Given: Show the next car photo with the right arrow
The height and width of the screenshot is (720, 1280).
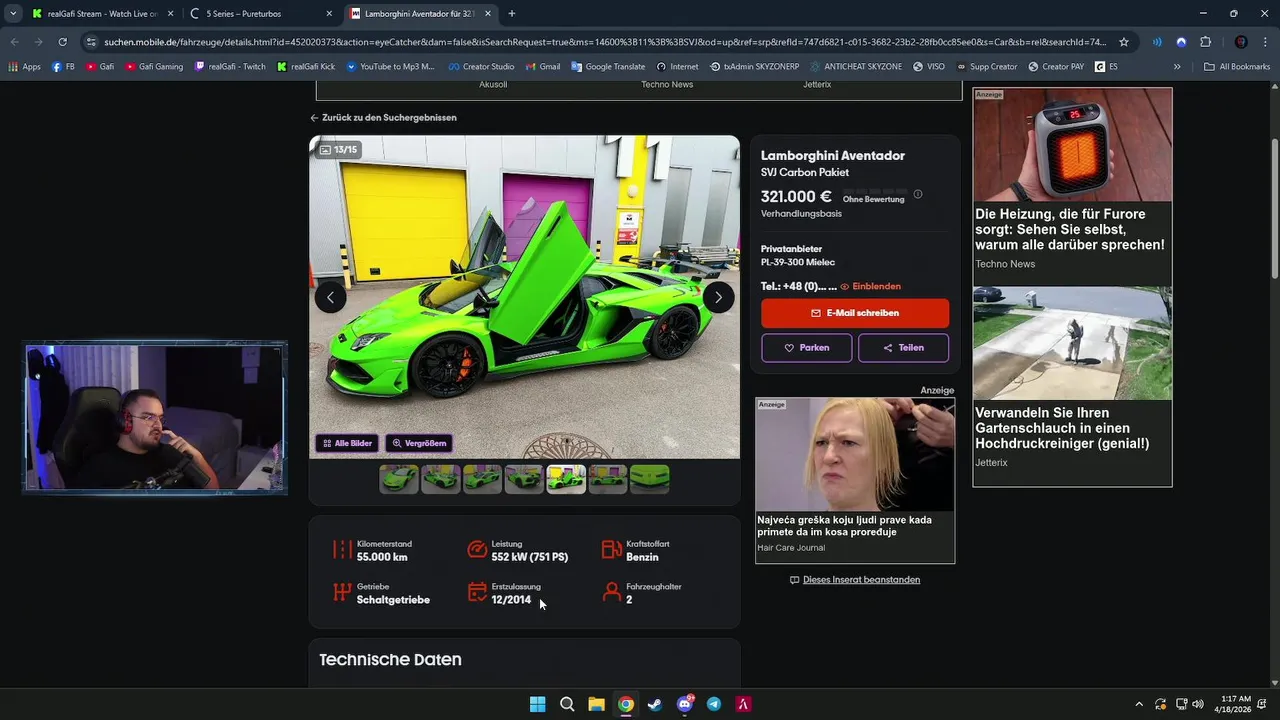Looking at the screenshot, I should (x=718, y=297).
